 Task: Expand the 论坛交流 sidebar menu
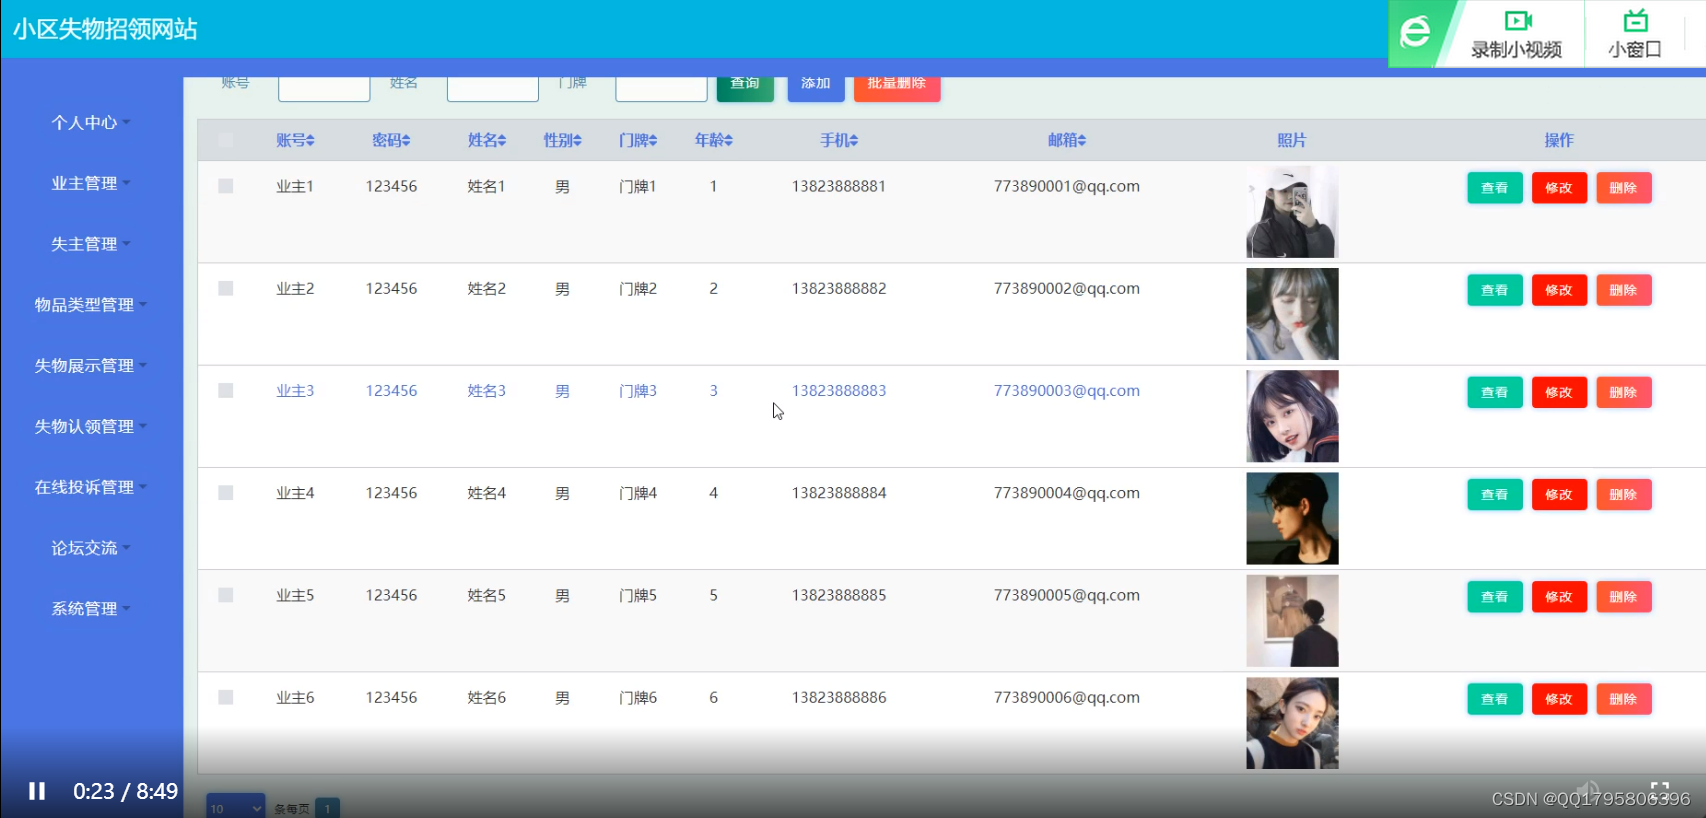pos(91,548)
